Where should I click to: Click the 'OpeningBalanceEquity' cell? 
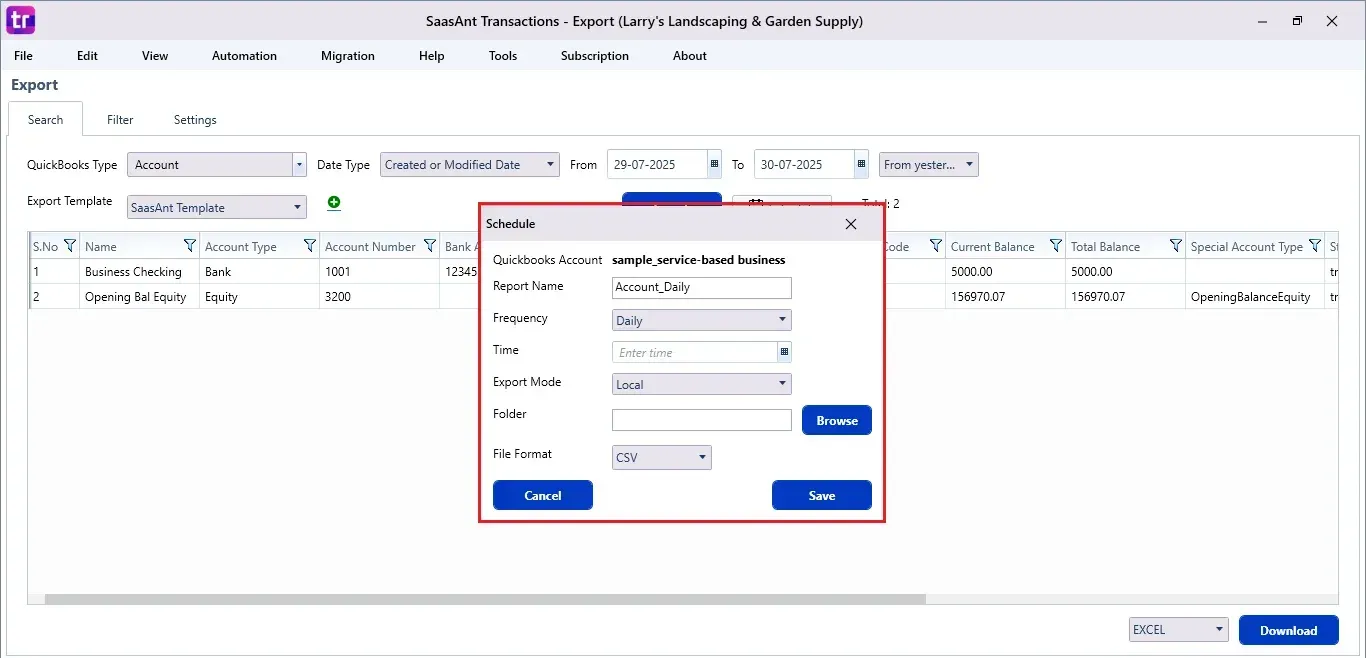pos(1255,296)
